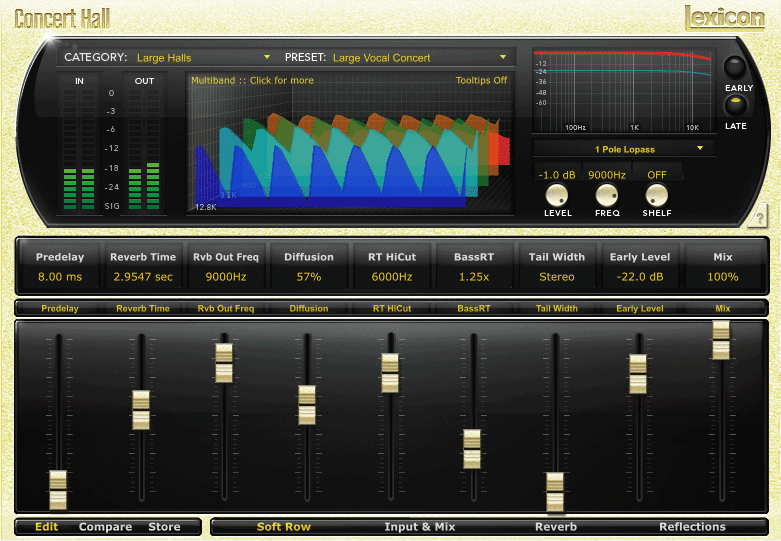Click Multiband Click for more link
781x541 pixels.
[x=252, y=80]
